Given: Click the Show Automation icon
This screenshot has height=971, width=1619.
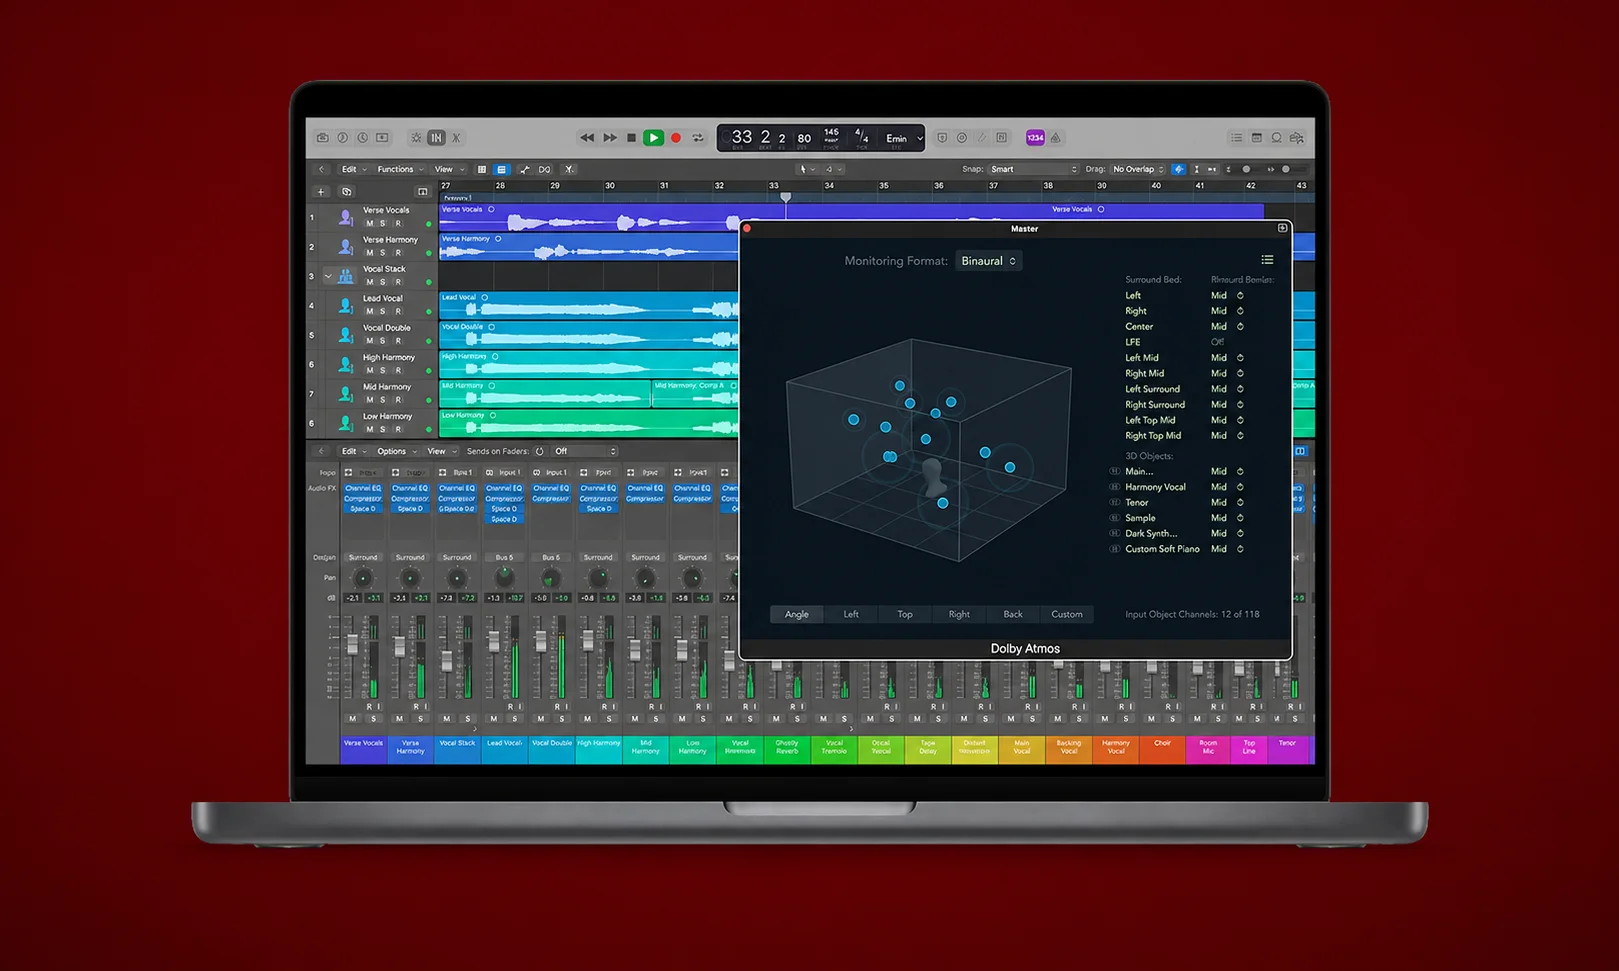Looking at the screenshot, I should pos(525,169).
